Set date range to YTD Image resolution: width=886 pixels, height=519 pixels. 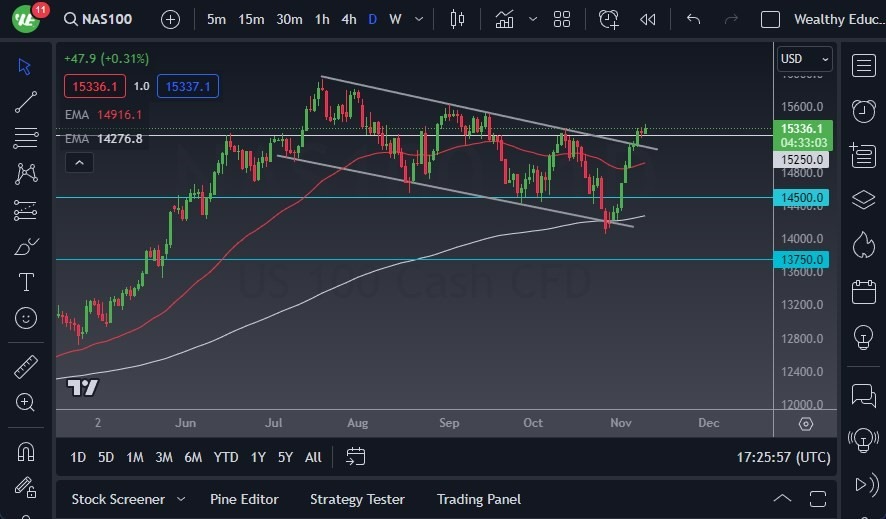pyautogui.click(x=225, y=457)
